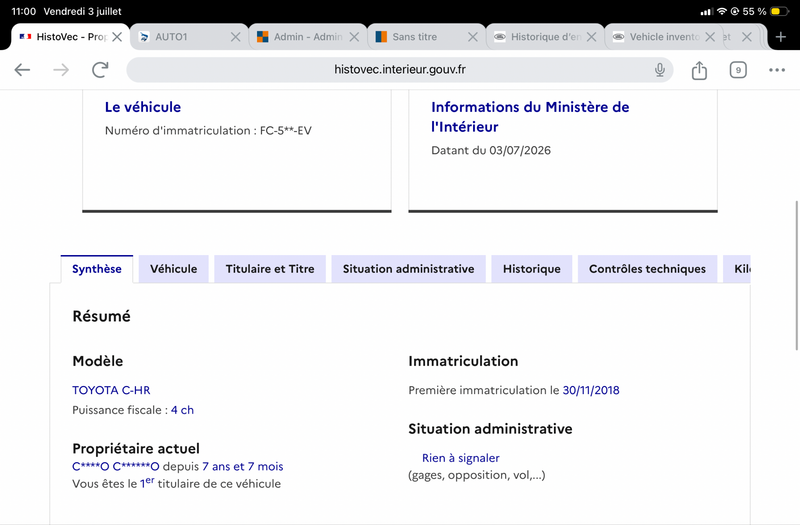Go back to the previous page
The image size is (800, 525).
click(22, 70)
